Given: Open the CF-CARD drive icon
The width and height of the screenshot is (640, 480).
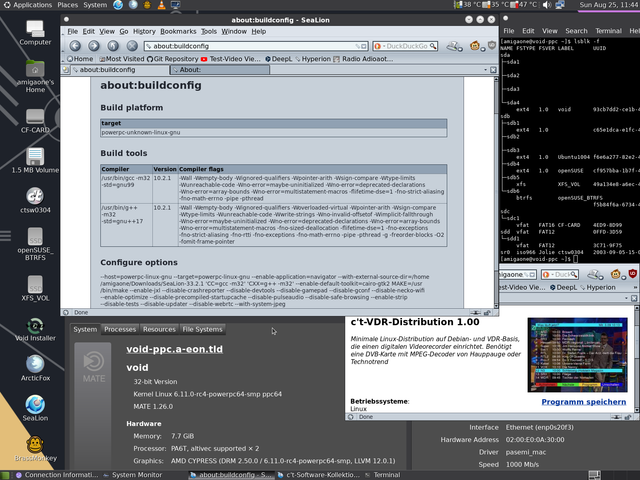Looking at the screenshot, I should point(35,121).
